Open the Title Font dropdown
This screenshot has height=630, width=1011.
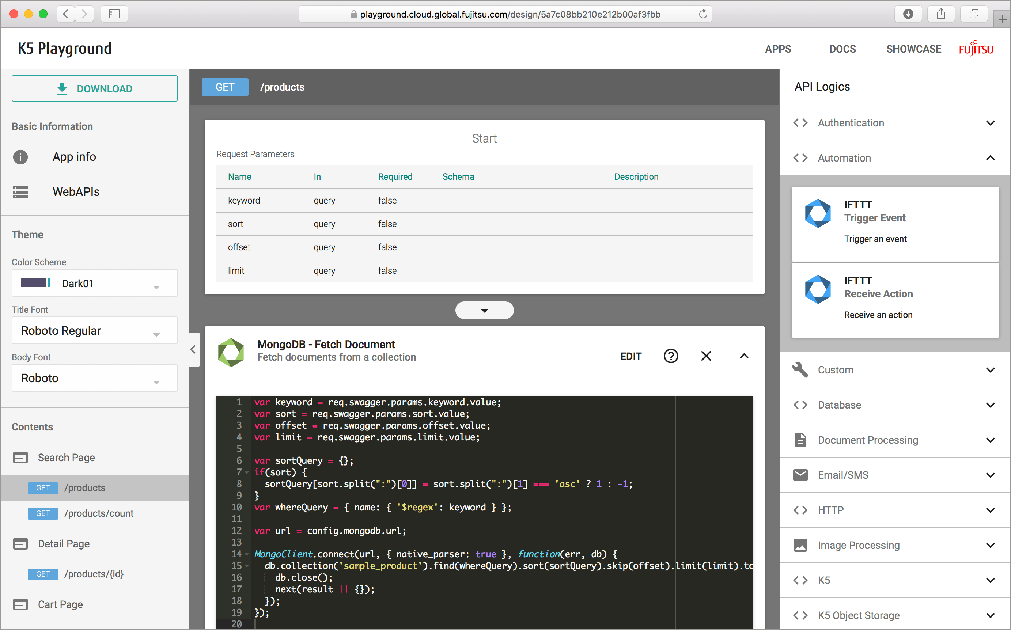click(x=94, y=331)
